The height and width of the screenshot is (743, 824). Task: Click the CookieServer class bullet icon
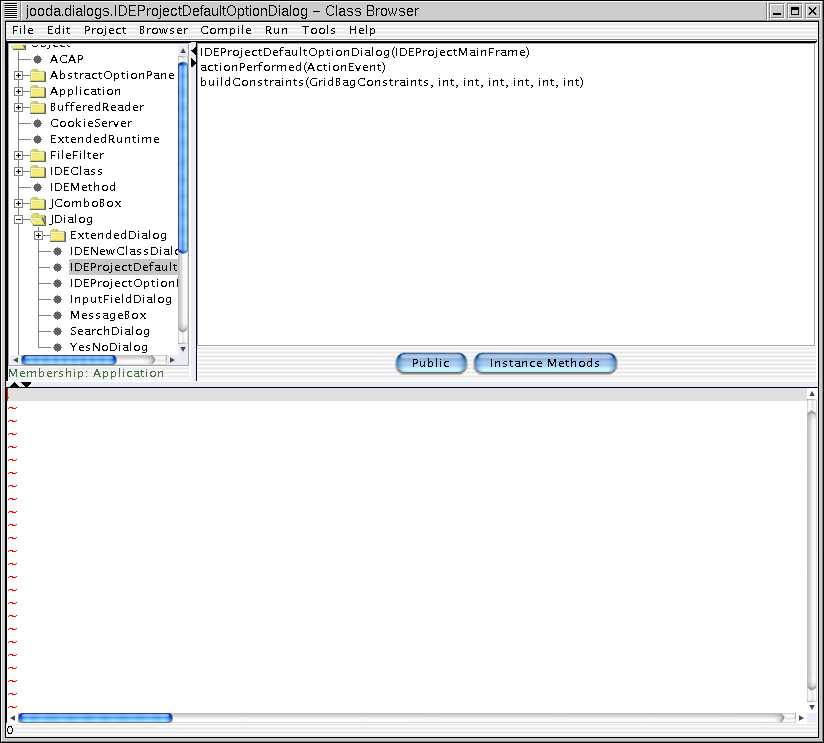click(x=37, y=123)
